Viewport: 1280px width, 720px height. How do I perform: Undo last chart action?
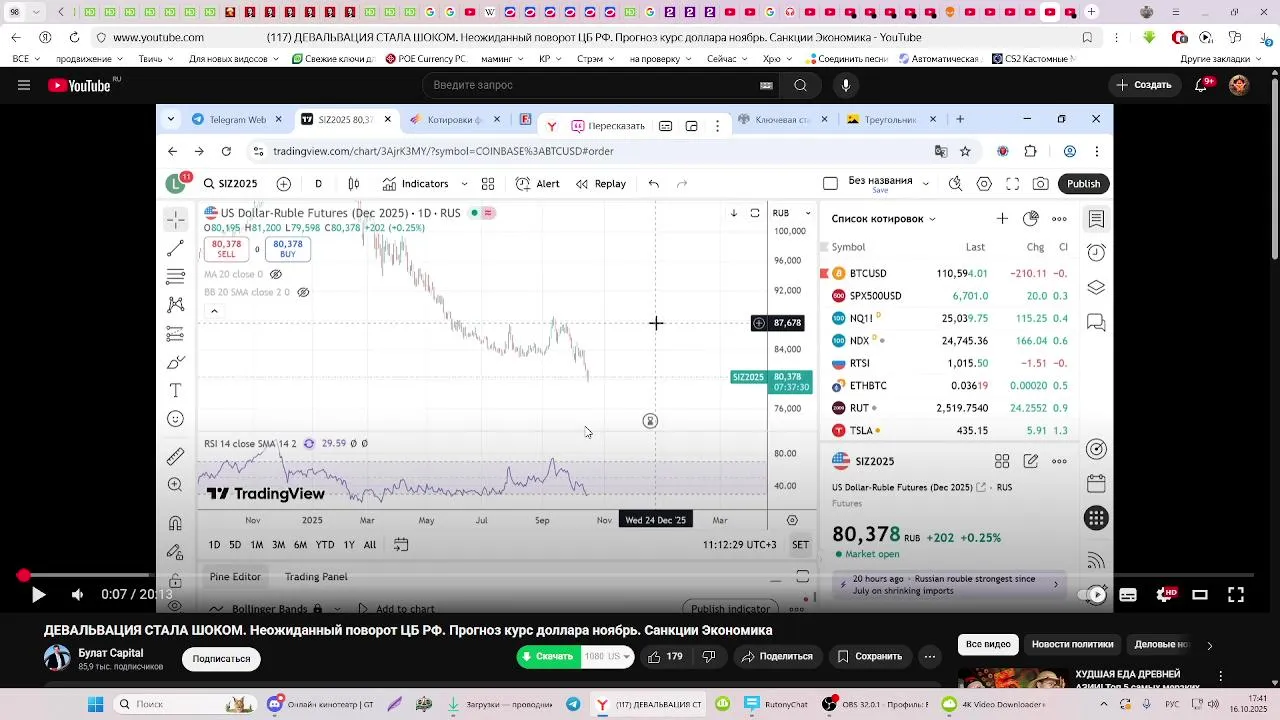click(x=654, y=184)
